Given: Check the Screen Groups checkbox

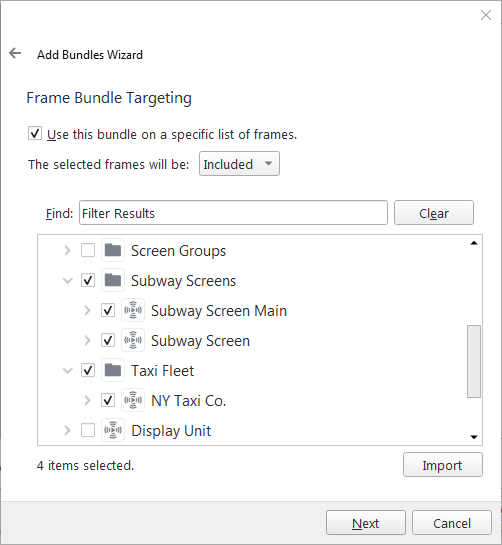Looking at the screenshot, I should 88,250.
